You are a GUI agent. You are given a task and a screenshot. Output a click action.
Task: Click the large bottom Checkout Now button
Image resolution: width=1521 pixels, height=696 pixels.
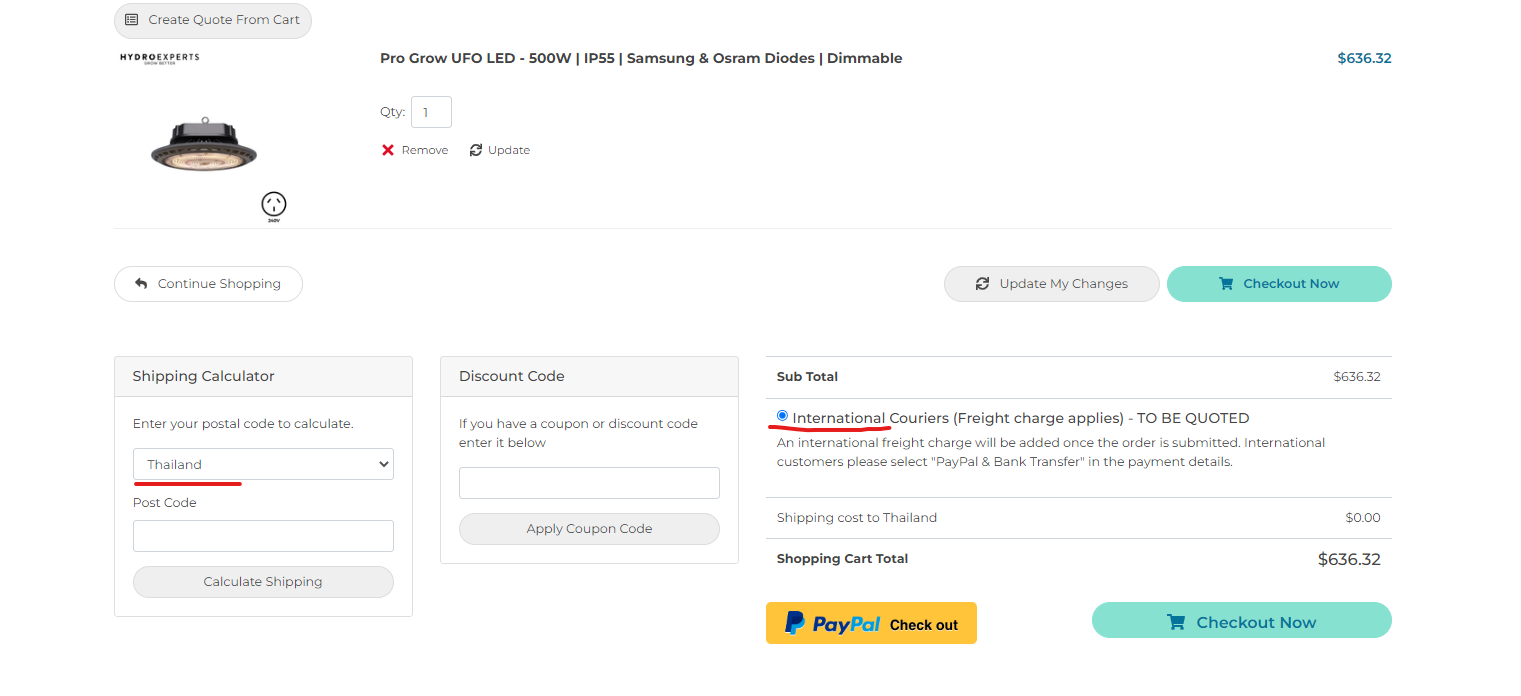point(1242,620)
